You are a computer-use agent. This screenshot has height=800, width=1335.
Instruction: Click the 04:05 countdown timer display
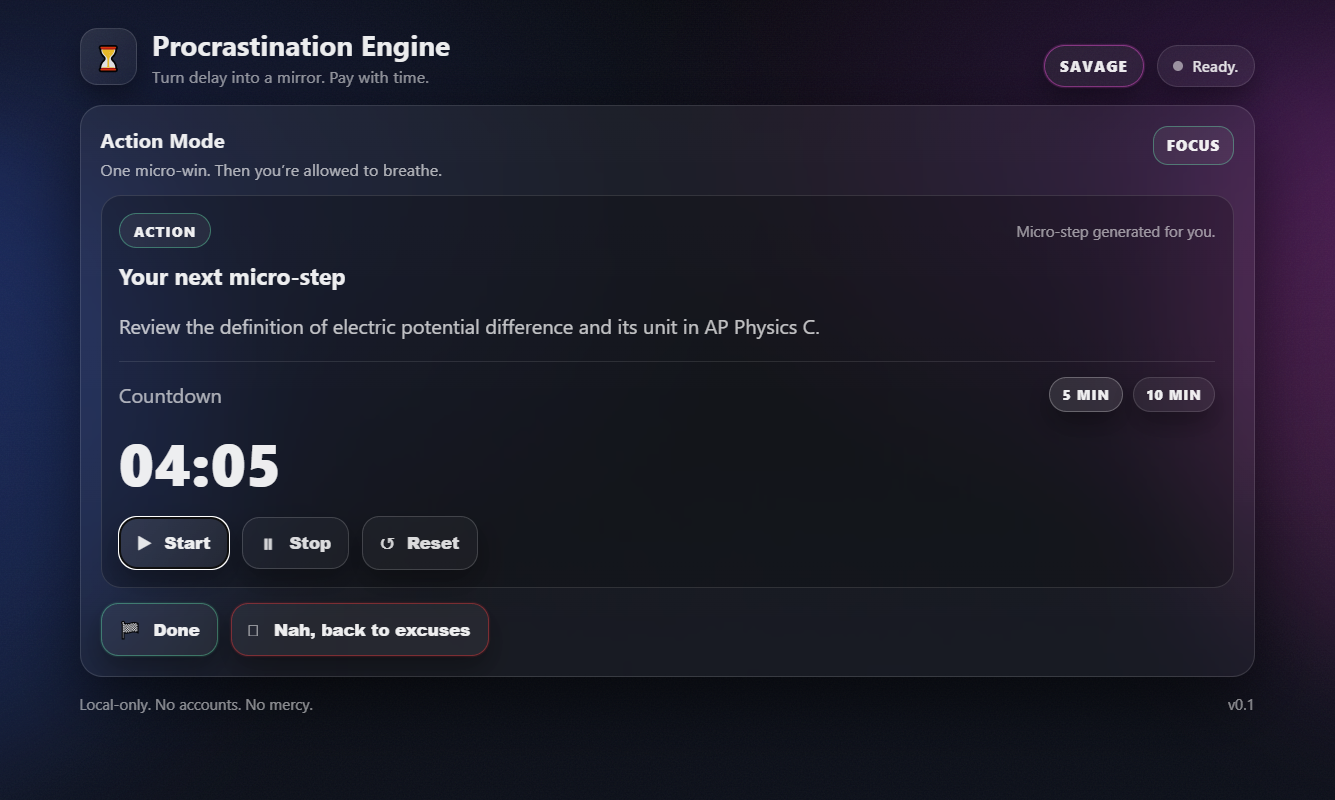[x=199, y=466]
